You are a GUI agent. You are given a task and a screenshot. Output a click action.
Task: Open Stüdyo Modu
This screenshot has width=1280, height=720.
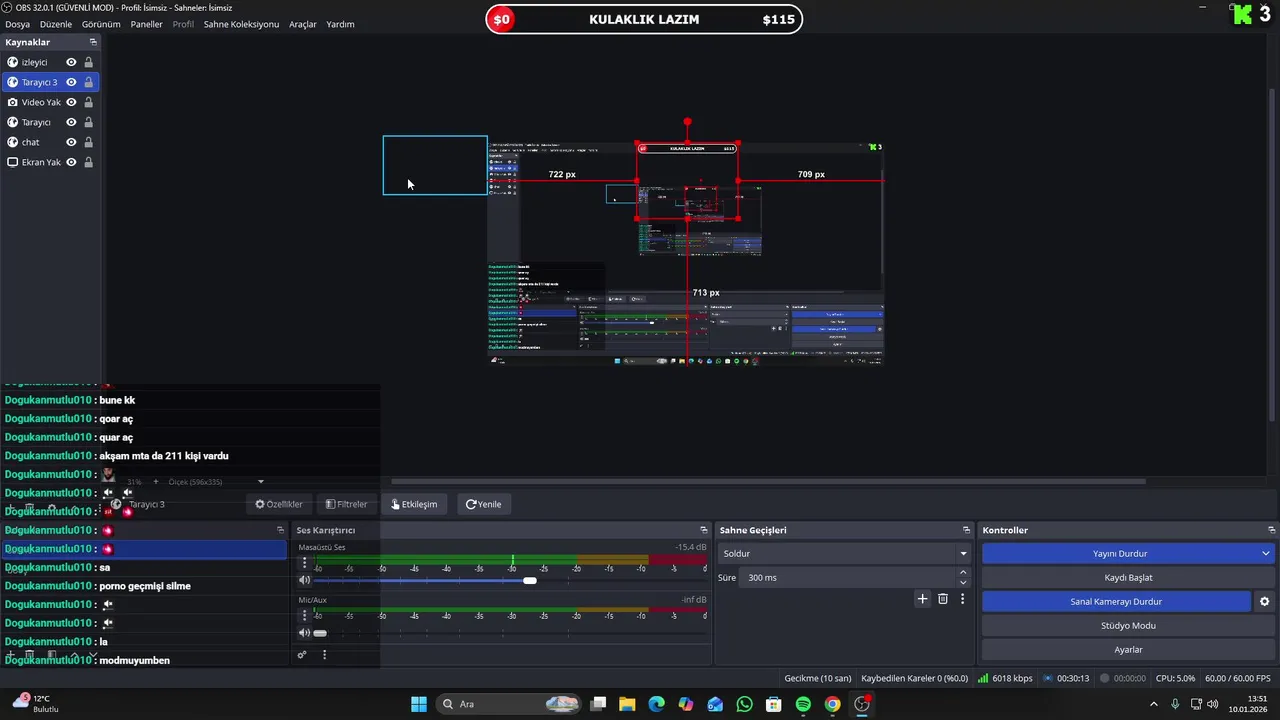1128,626
